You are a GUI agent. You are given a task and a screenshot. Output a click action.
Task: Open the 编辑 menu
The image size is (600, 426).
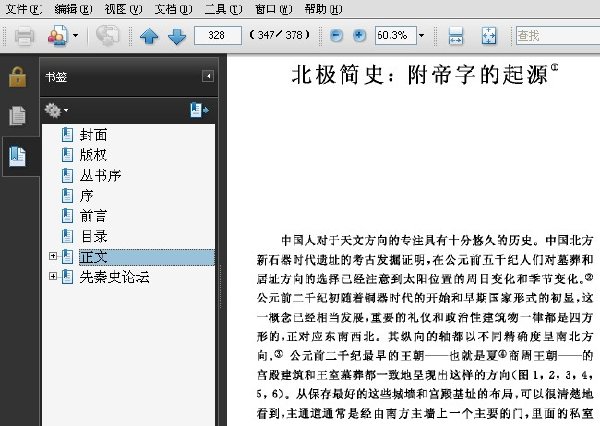point(73,9)
